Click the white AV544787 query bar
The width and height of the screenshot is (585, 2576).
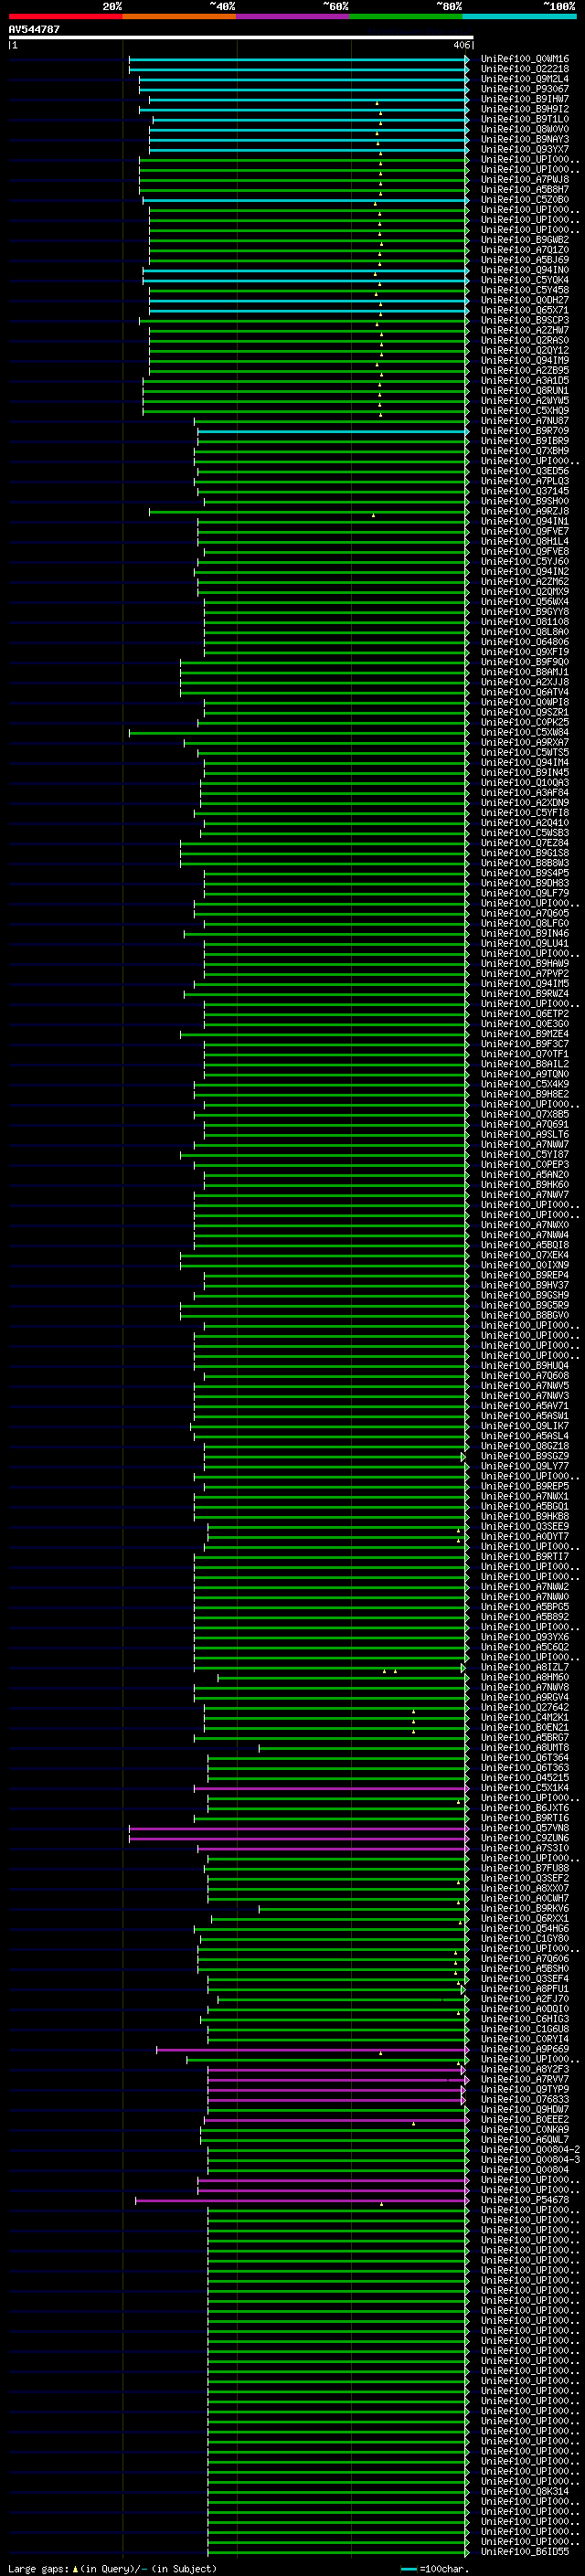coord(241,38)
